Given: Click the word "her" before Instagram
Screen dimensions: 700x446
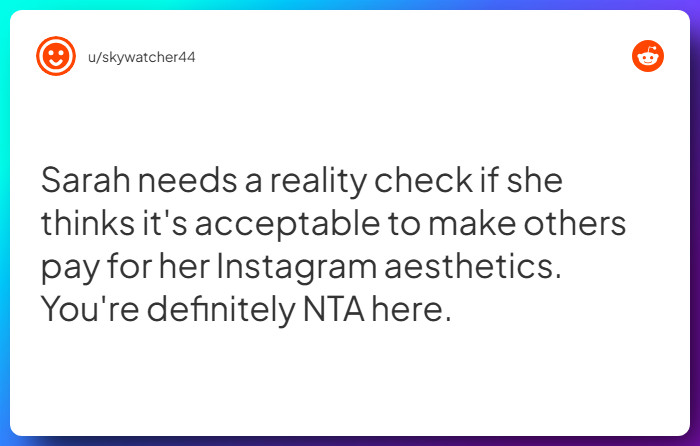Looking at the screenshot, I should (x=184, y=267).
